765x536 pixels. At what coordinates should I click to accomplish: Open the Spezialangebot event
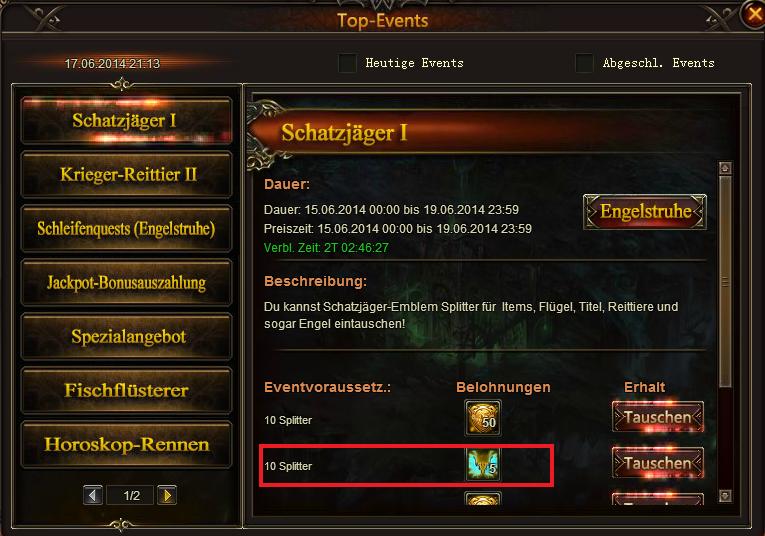tap(126, 337)
